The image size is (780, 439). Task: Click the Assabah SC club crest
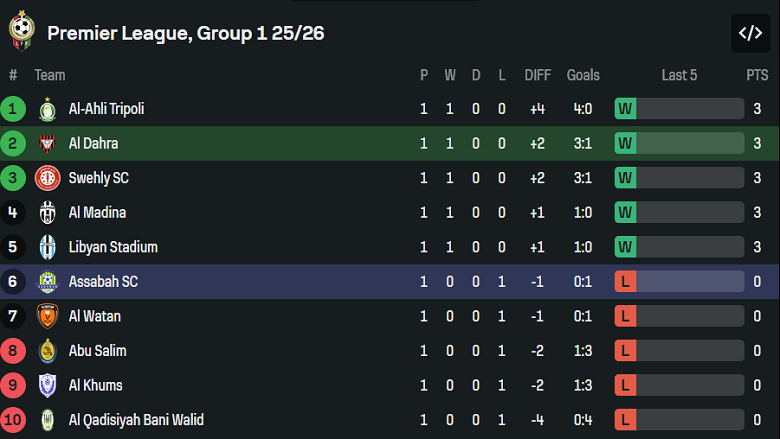(x=48, y=282)
